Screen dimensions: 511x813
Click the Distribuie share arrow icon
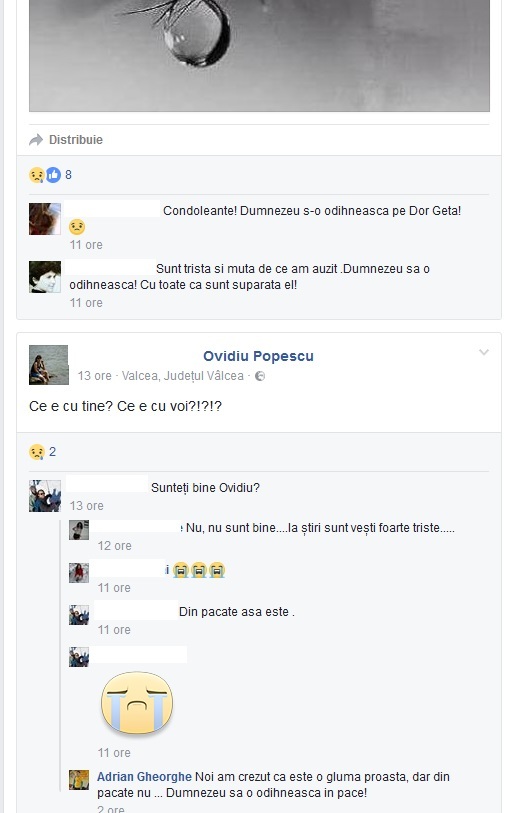[x=36, y=139]
